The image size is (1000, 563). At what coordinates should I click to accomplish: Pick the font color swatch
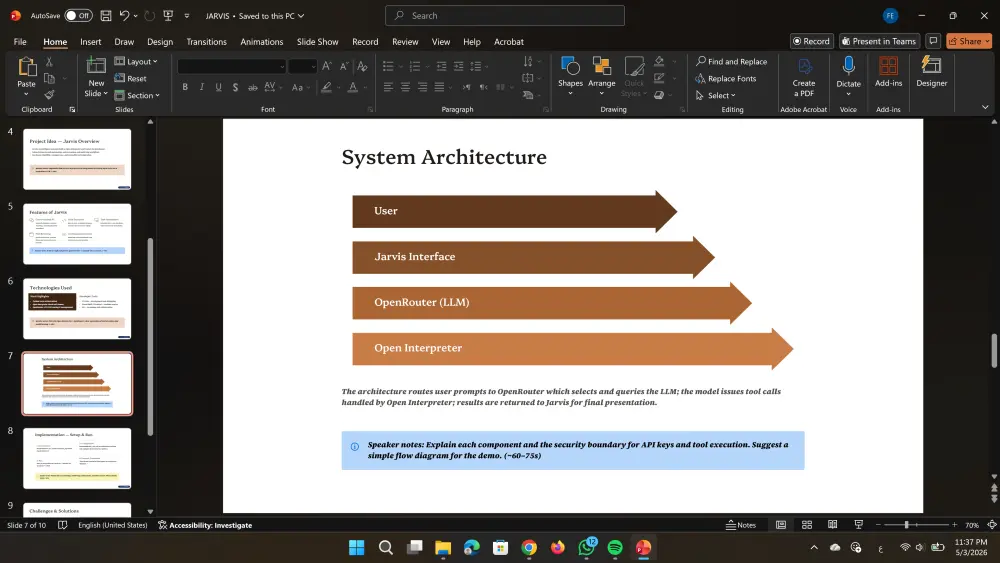click(x=353, y=87)
